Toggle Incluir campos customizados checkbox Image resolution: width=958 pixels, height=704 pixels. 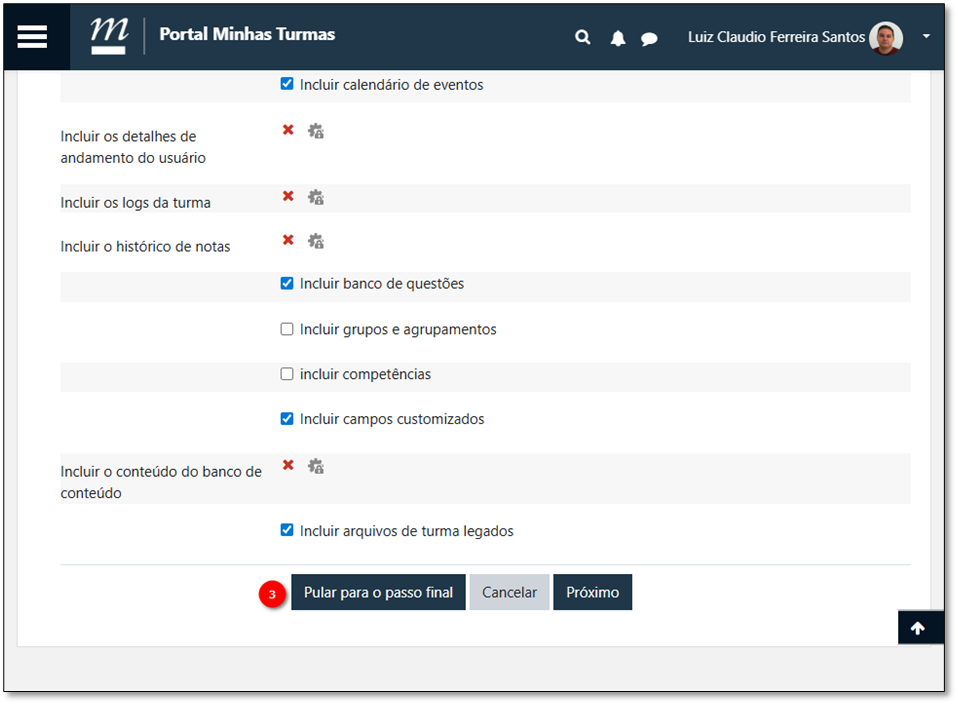(x=287, y=419)
